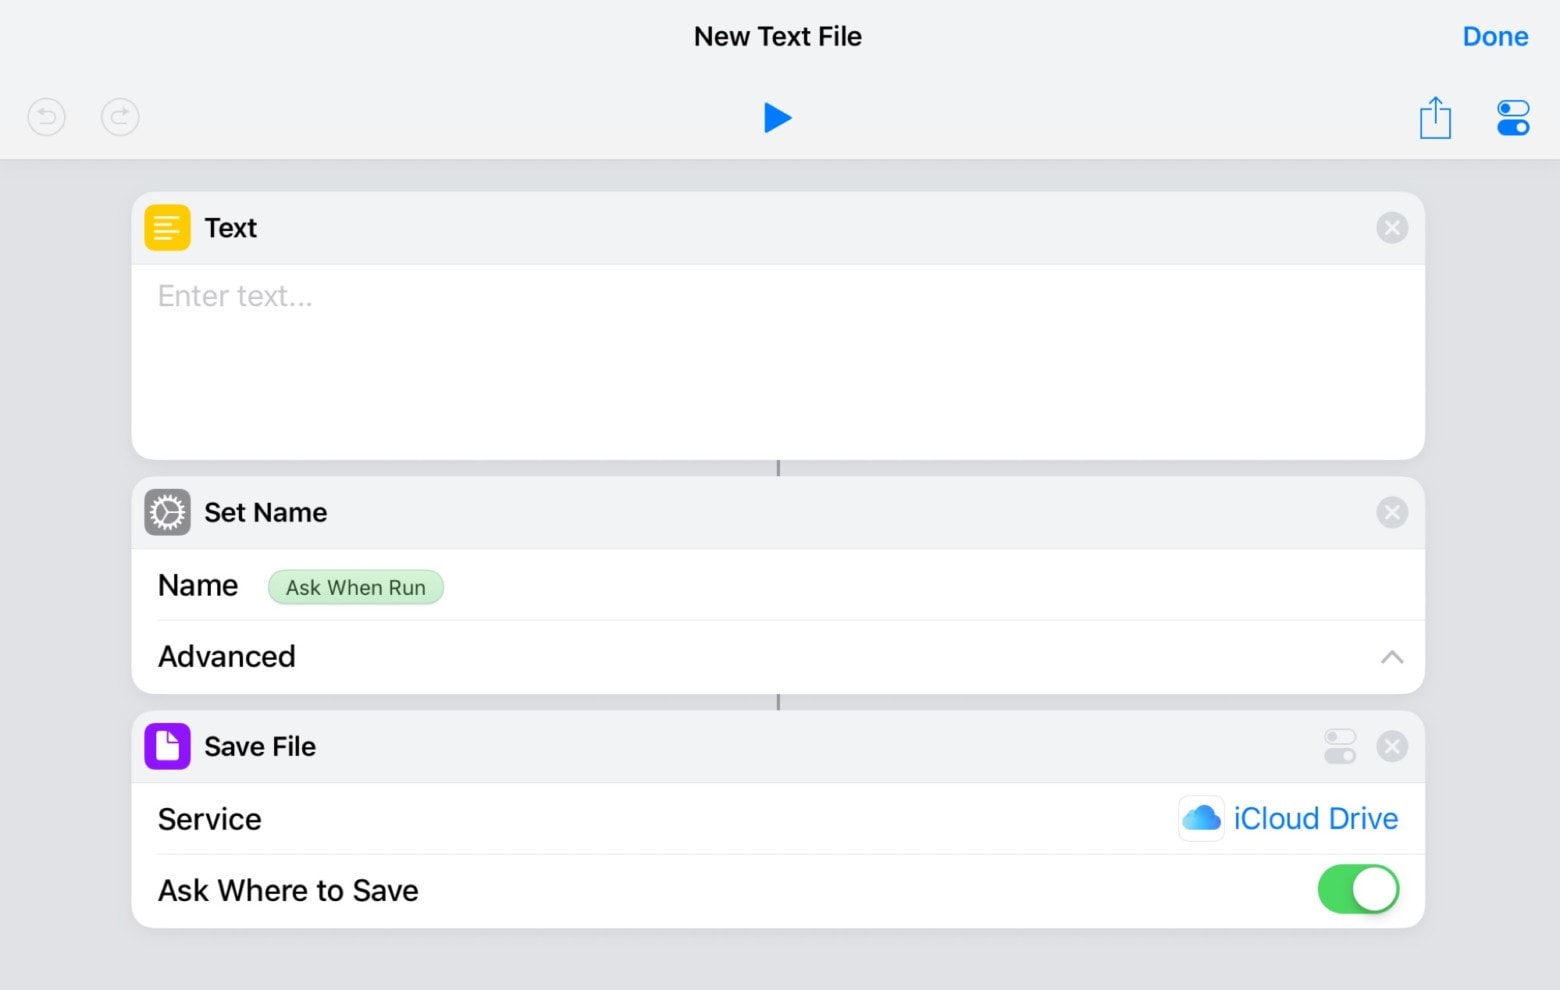Run the shortcut with the play button
This screenshot has height=990, width=1560.
[x=778, y=117]
